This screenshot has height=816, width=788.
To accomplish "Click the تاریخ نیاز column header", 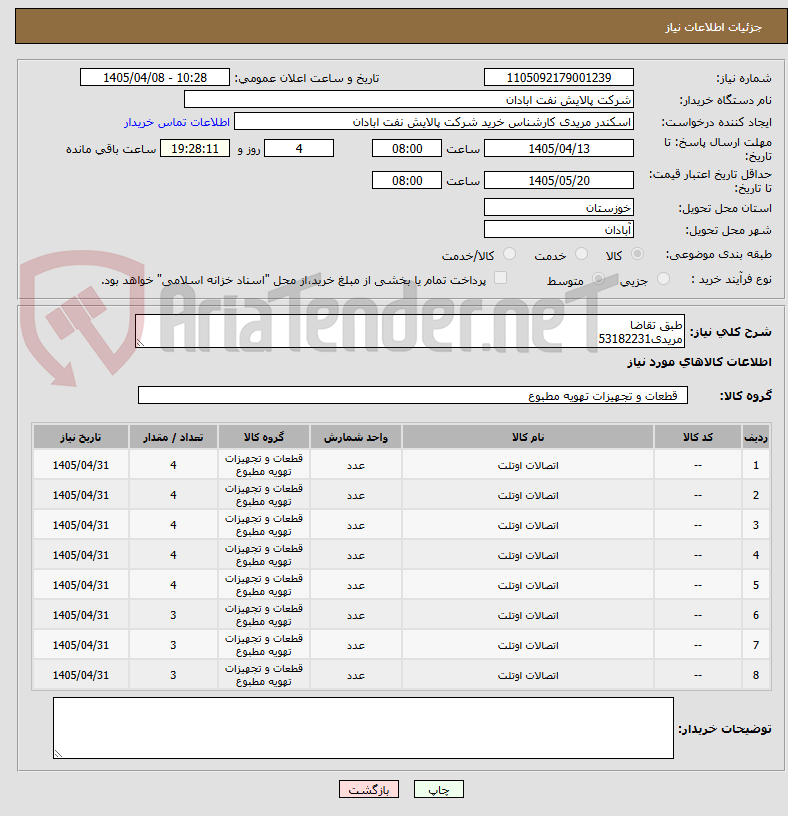I will pyautogui.click(x=81, y=437).
